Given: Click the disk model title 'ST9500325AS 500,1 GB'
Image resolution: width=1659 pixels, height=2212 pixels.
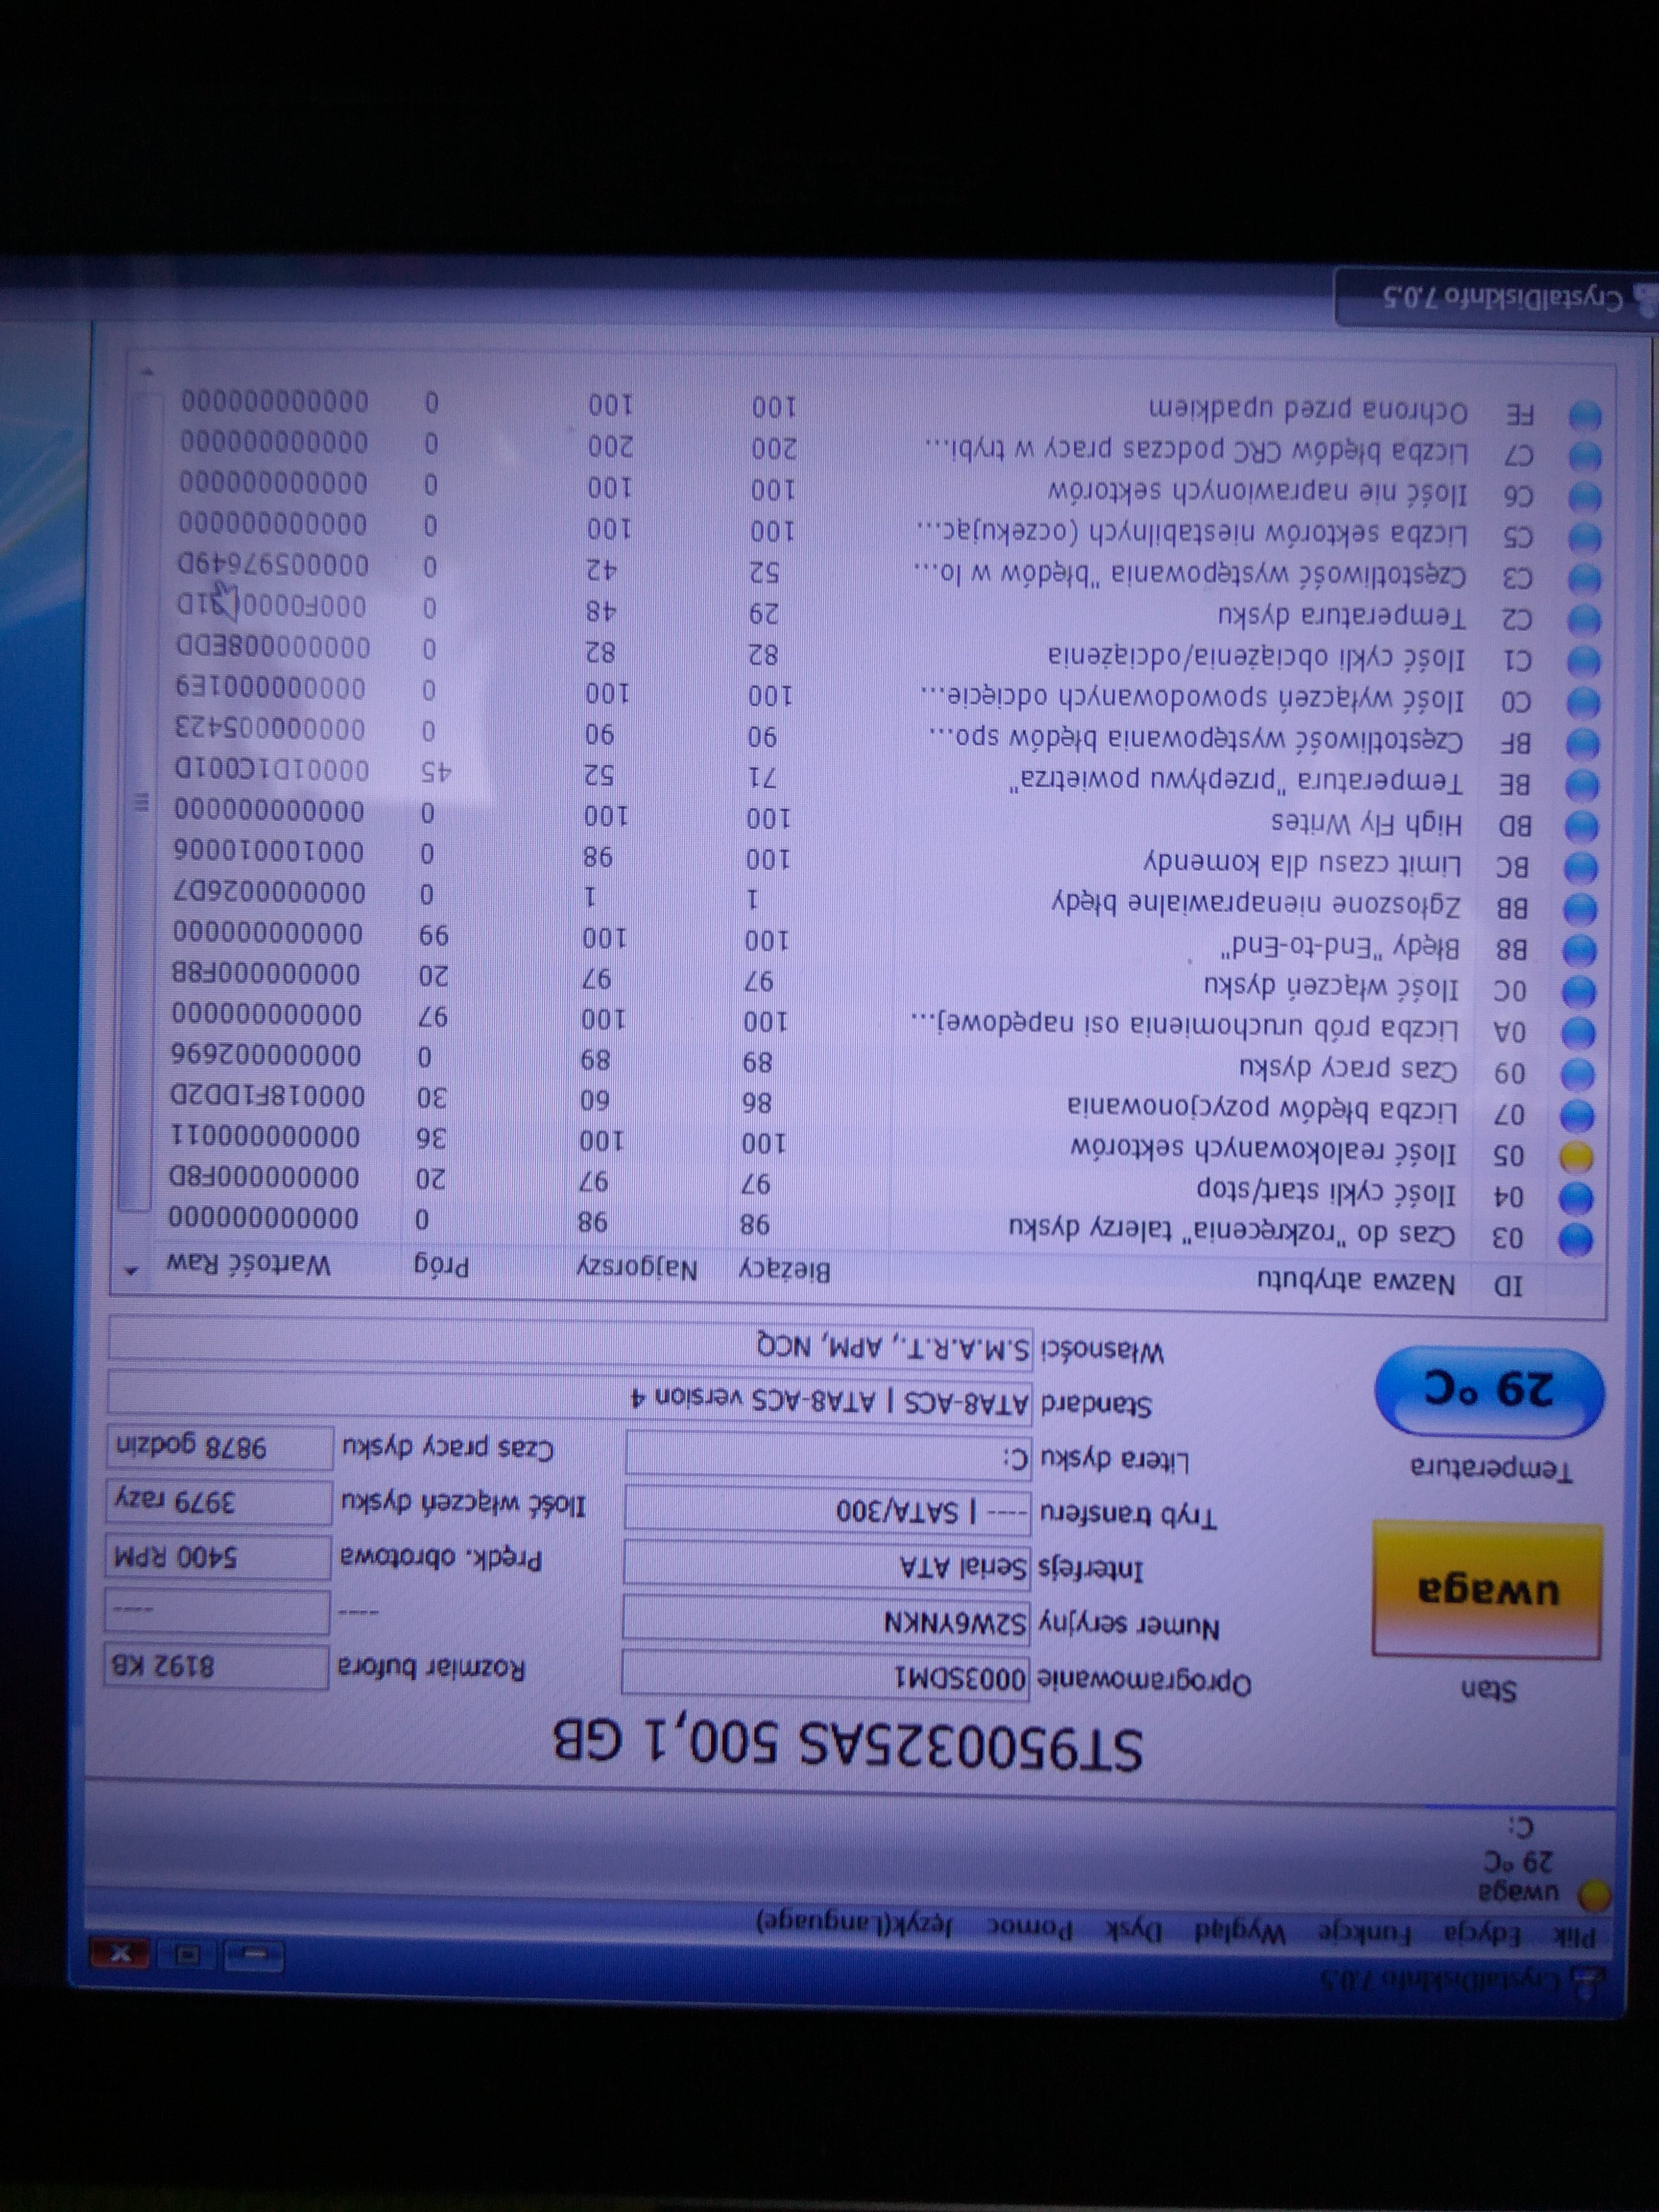Looking at the screenshot, I should tap(848, 1744).
